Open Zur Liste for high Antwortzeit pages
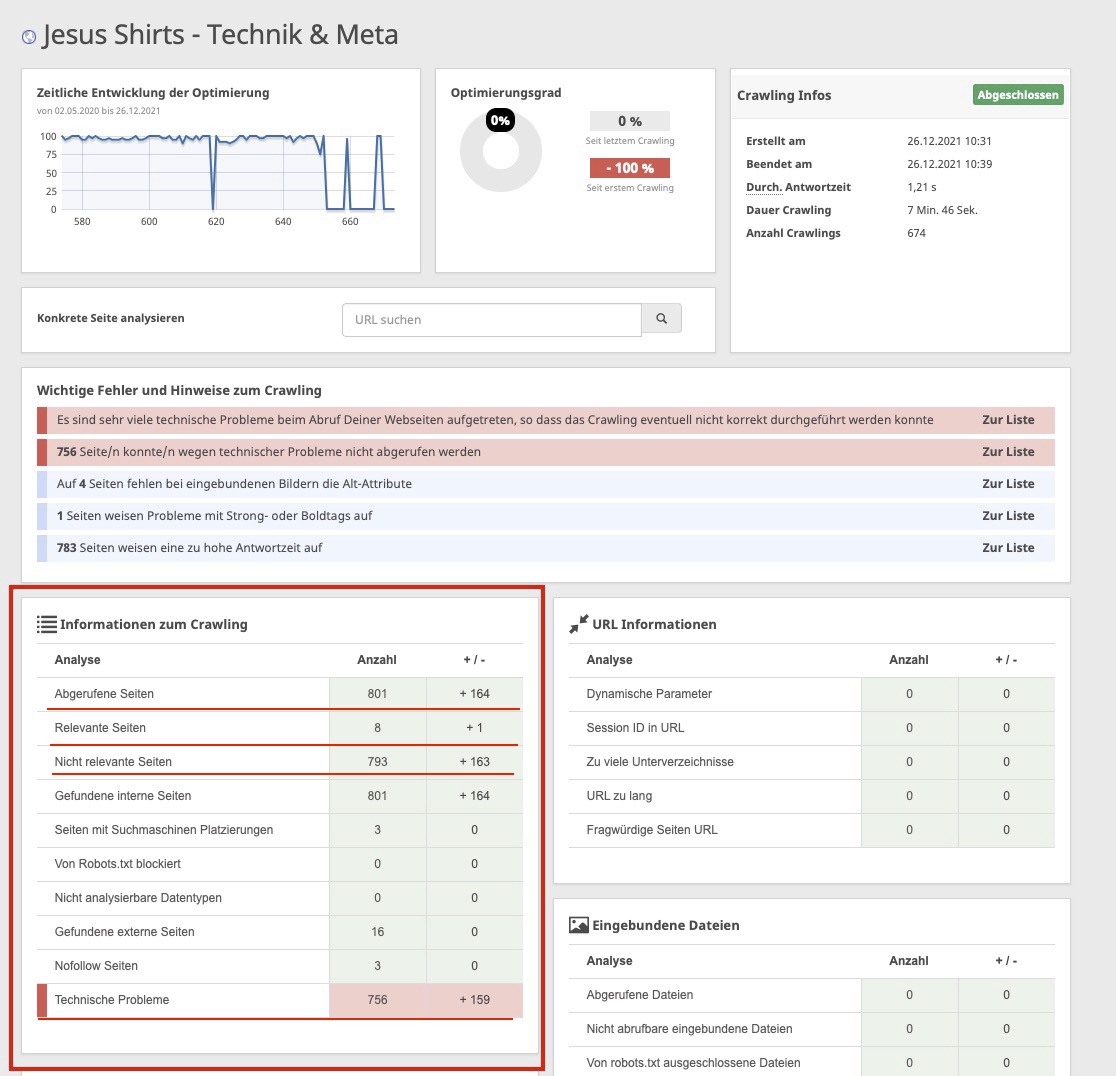 coord(1007,548)
